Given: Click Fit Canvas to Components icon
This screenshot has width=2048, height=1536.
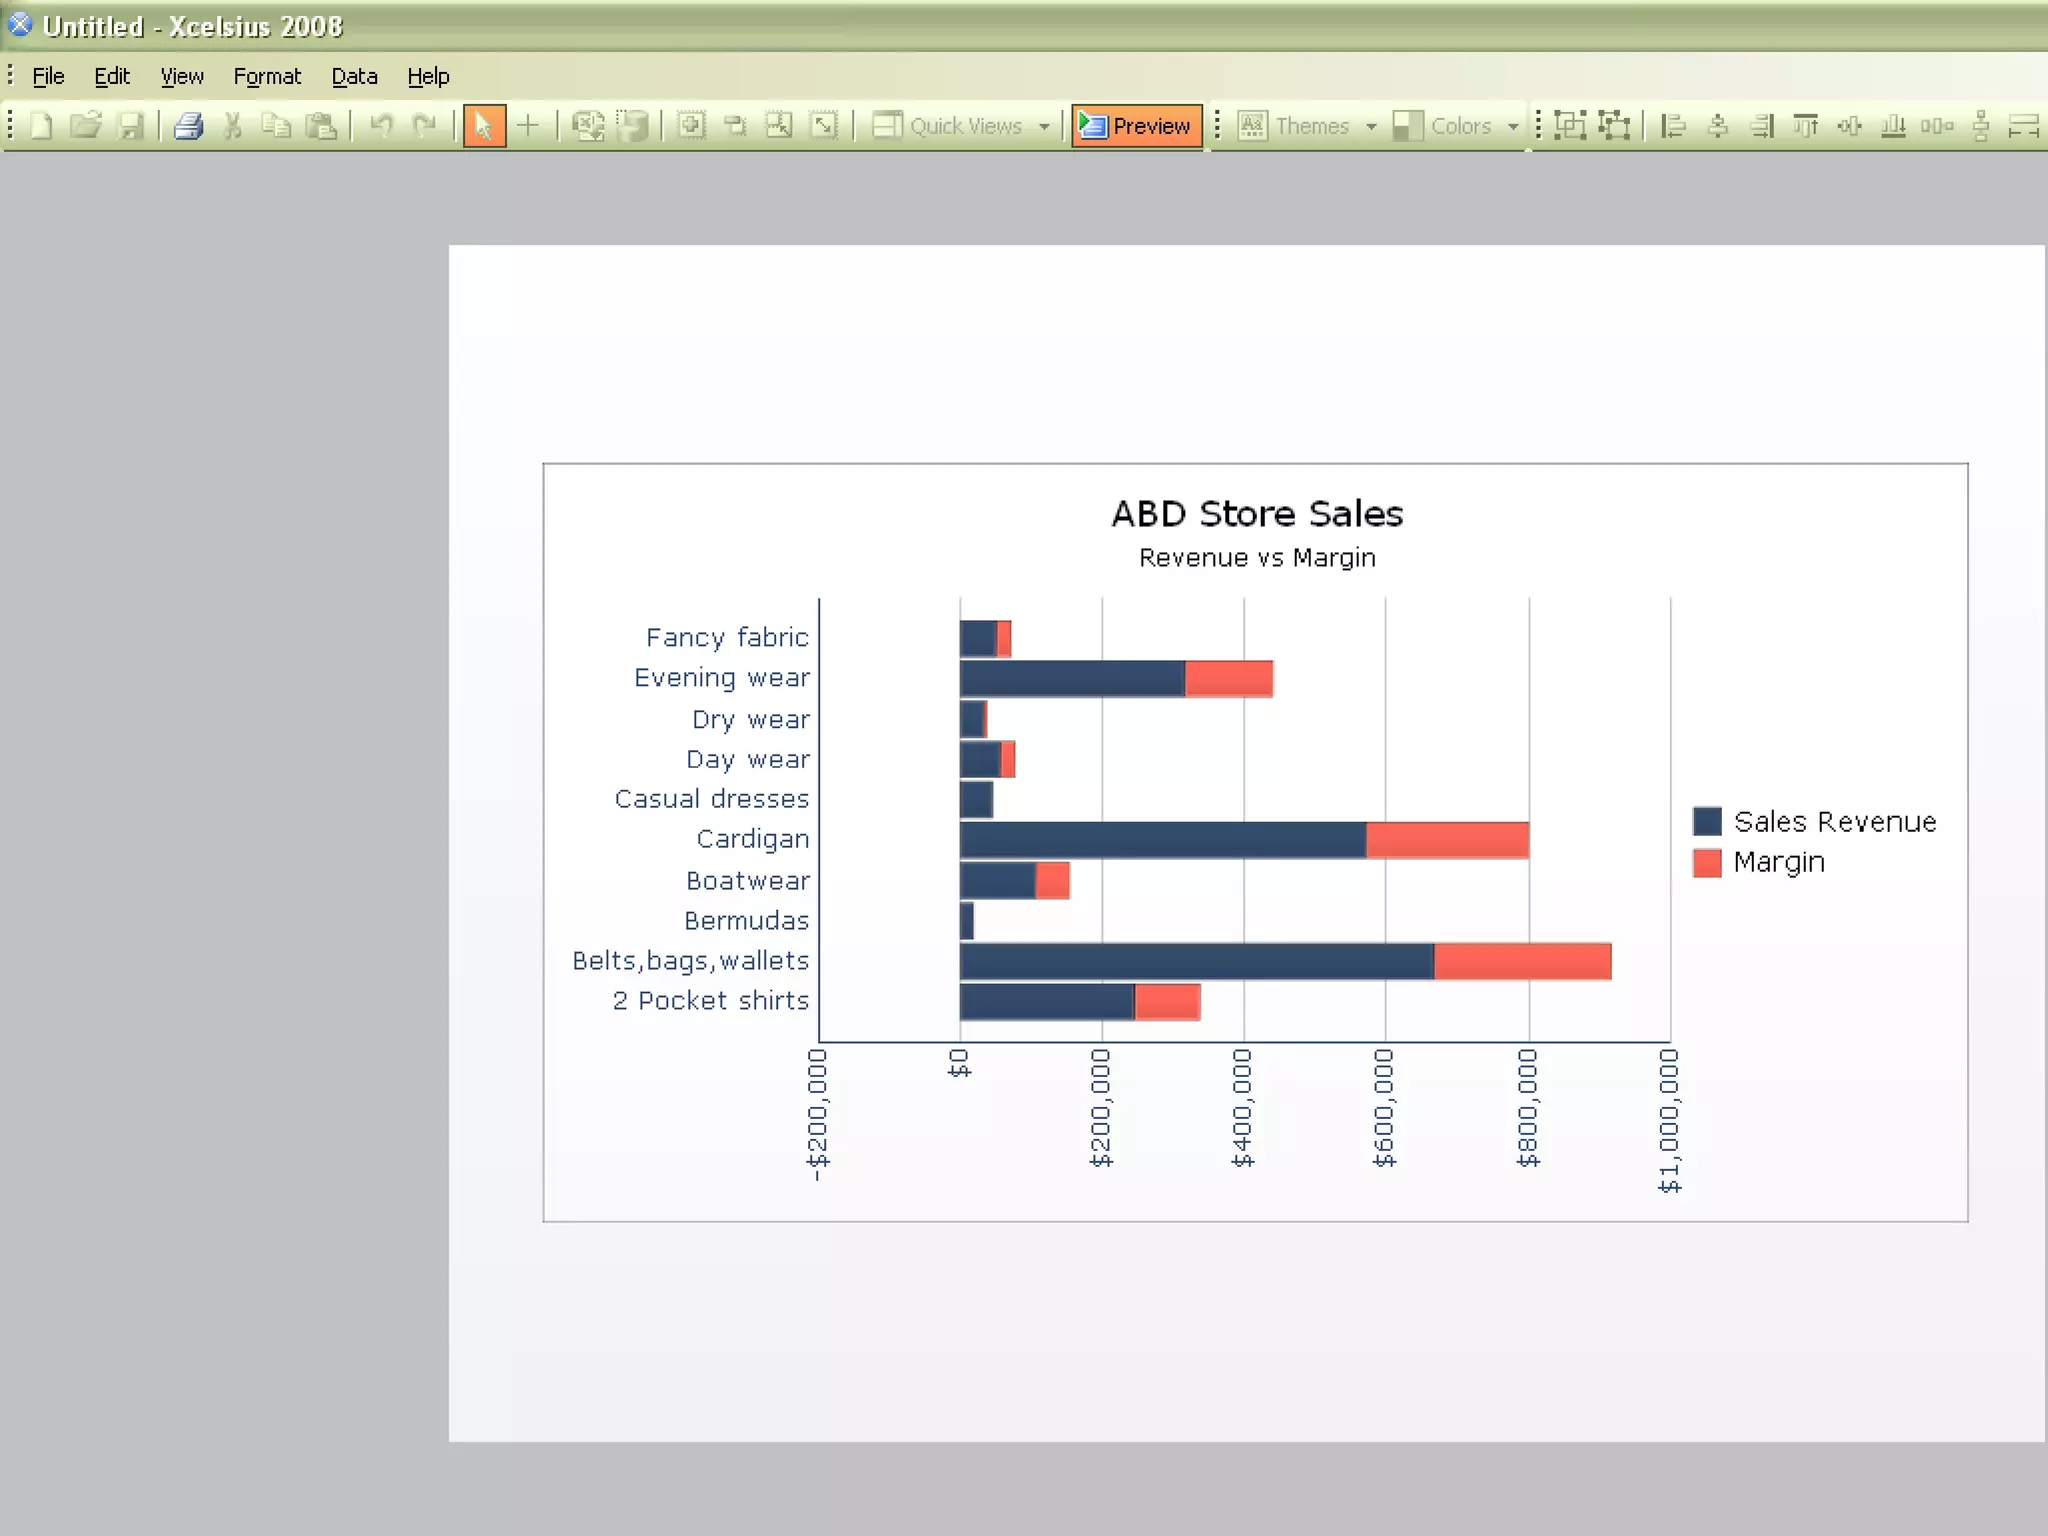Looking at the screenshot, I should tap(779, 126).
